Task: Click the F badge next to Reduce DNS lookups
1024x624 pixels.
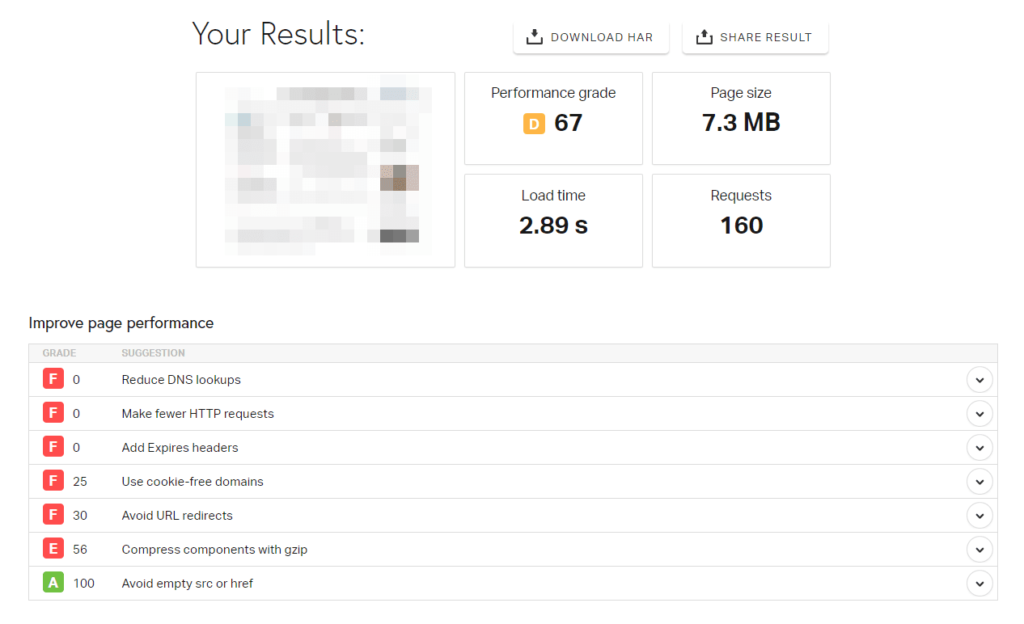Action: pyautogui.click(x=52, y=379)
